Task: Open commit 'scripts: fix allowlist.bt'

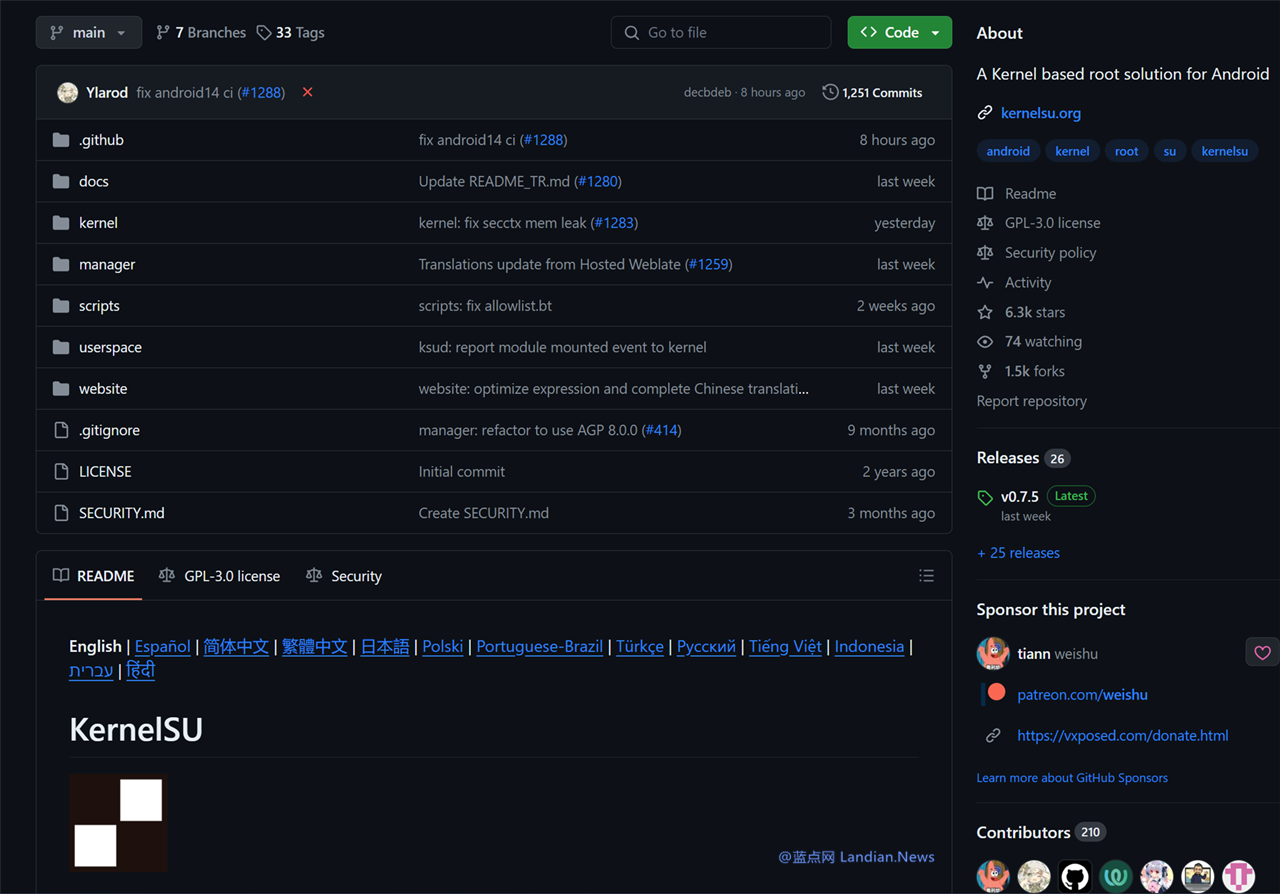Action: coord(485,306)
